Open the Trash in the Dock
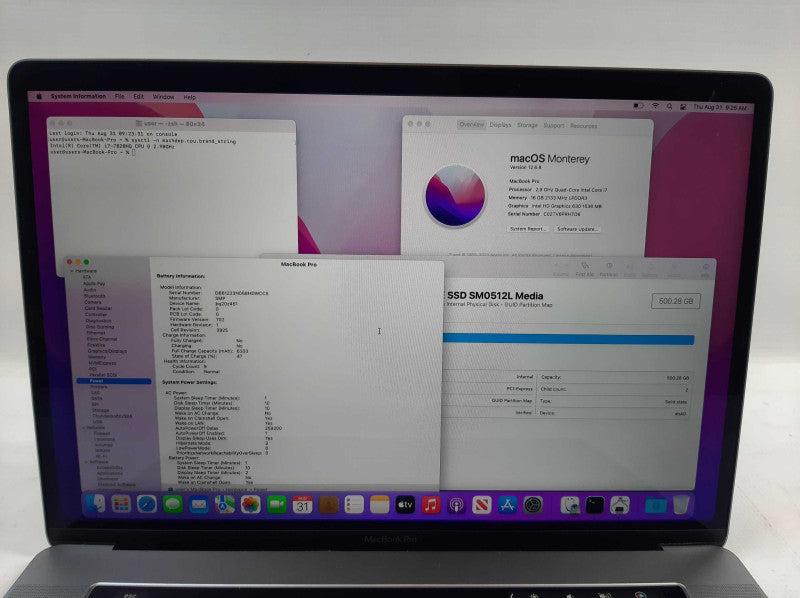Screen dimensions: 800x598 [x=681, y=505]
